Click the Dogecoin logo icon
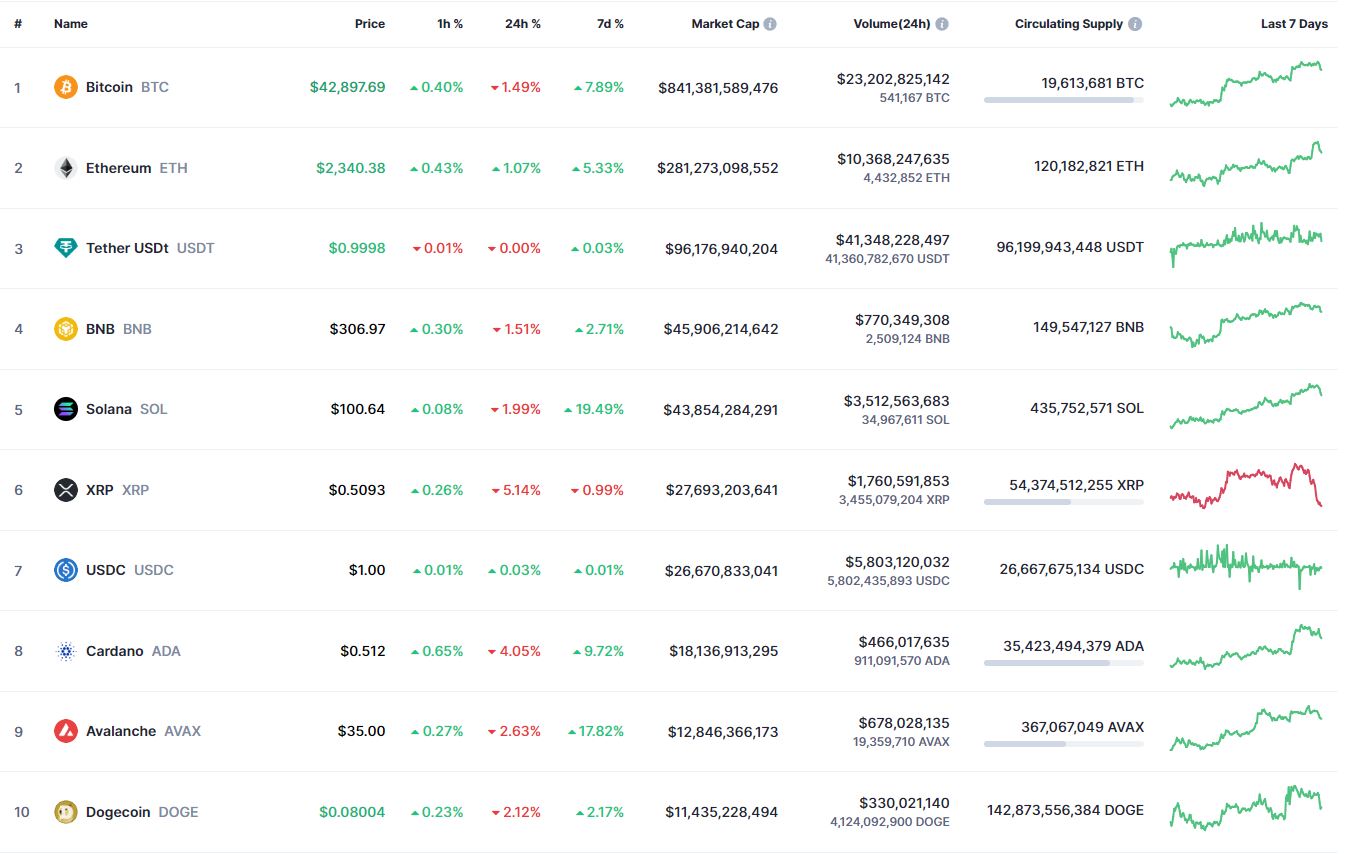 point(65,812)
